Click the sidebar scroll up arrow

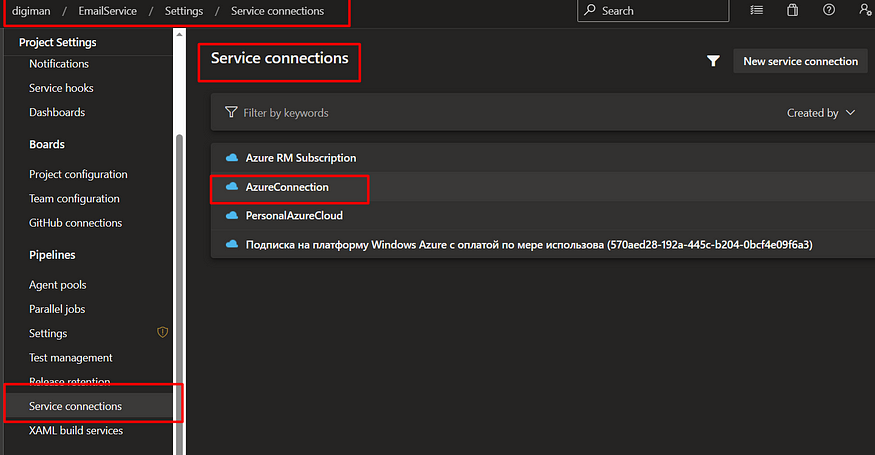coord(179,35)
